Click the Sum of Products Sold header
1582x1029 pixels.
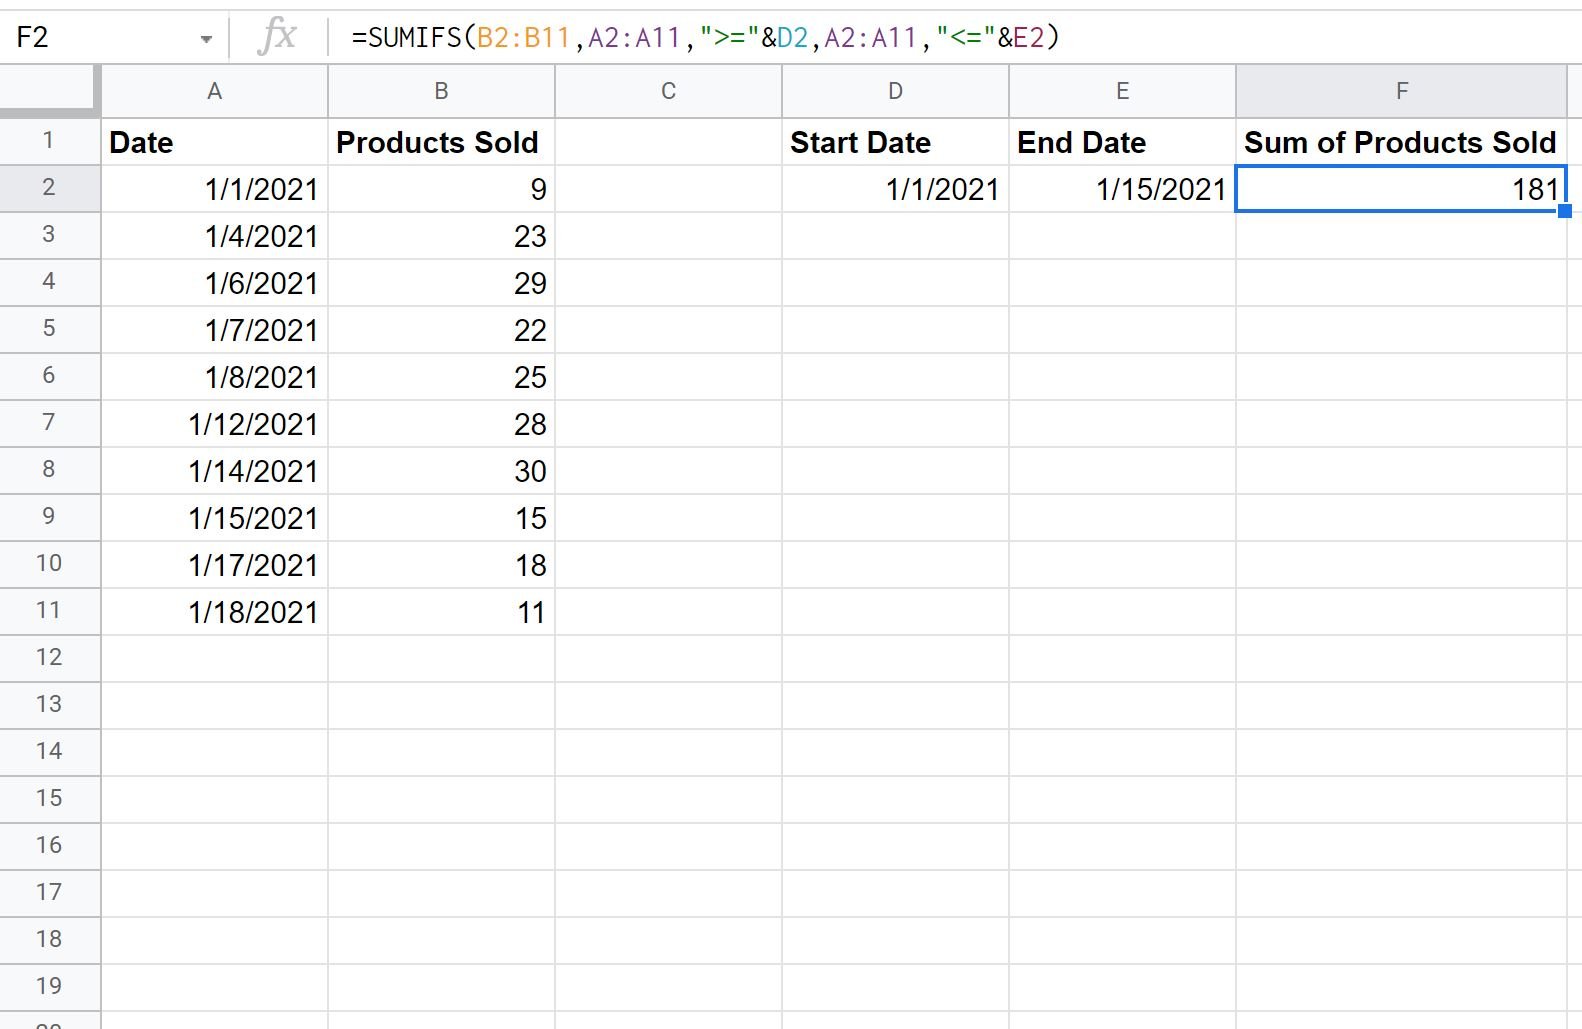click(x=1401, y=142)
